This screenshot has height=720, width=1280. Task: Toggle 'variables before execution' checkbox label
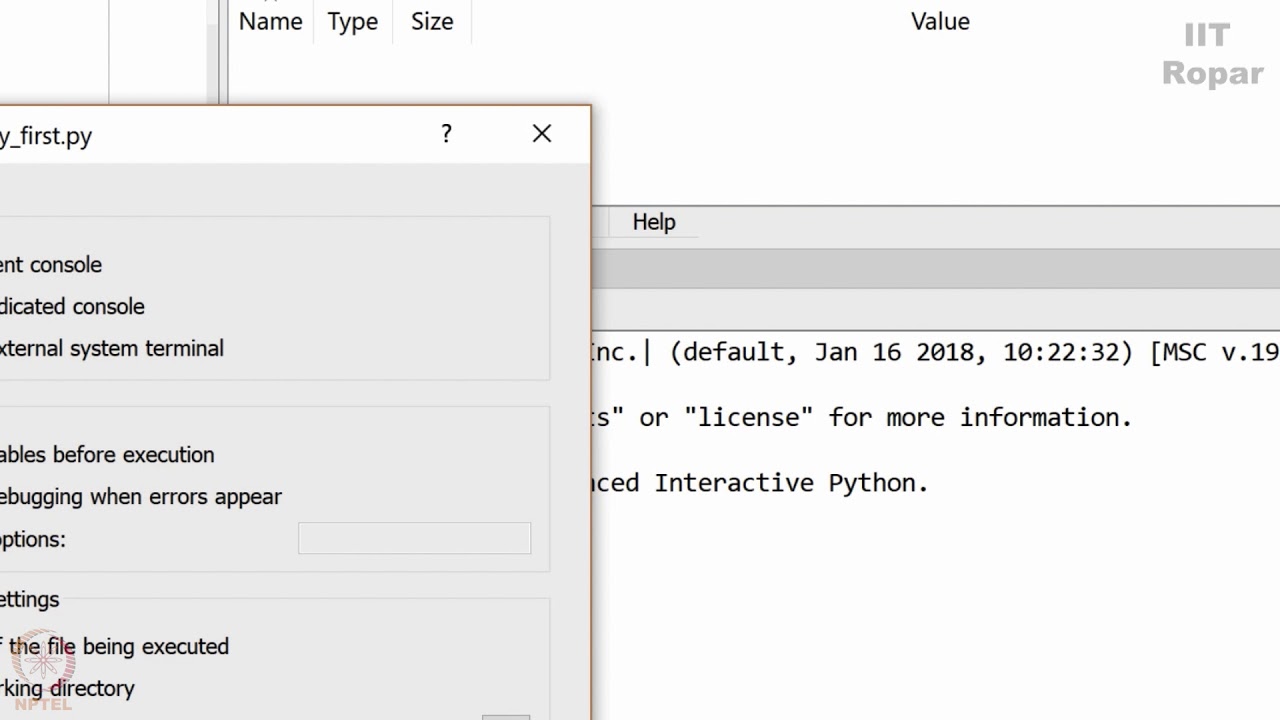[x=107, y=455]
